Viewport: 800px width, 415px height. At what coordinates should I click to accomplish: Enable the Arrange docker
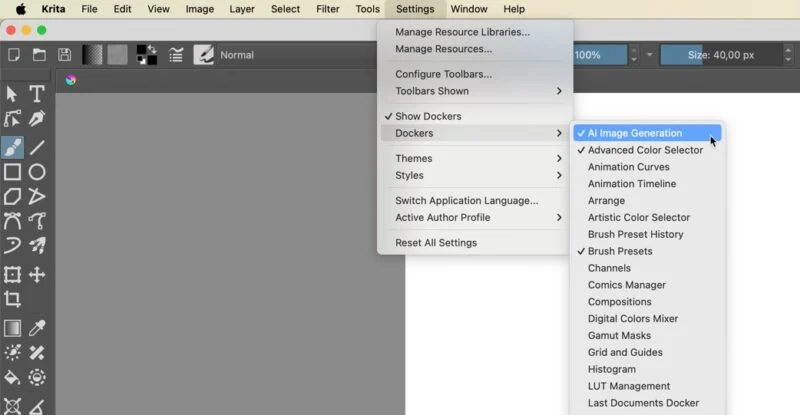pos(647,201)
